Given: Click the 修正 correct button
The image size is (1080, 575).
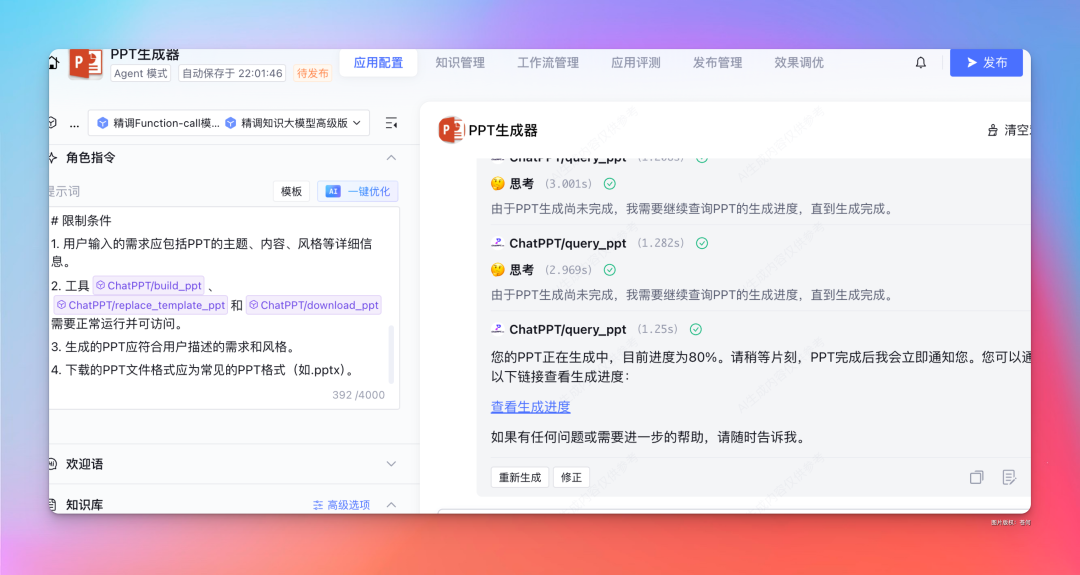Looking at the screenshot, I should point(571,477).
